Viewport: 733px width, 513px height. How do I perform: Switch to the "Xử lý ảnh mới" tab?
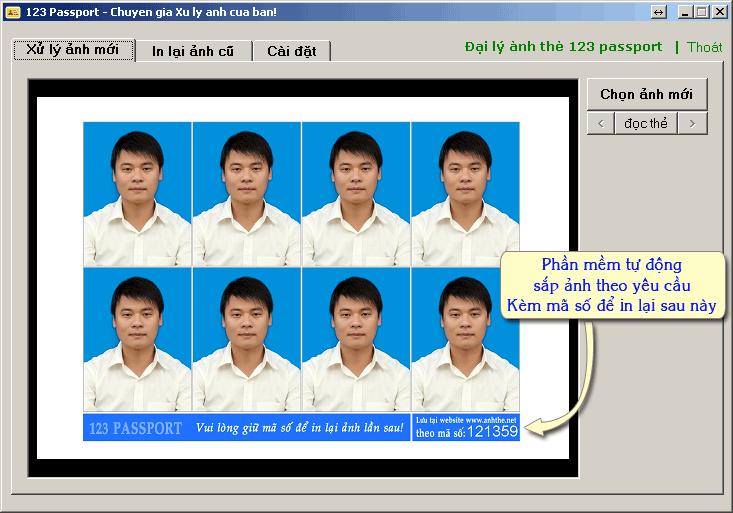coord(73,50)
